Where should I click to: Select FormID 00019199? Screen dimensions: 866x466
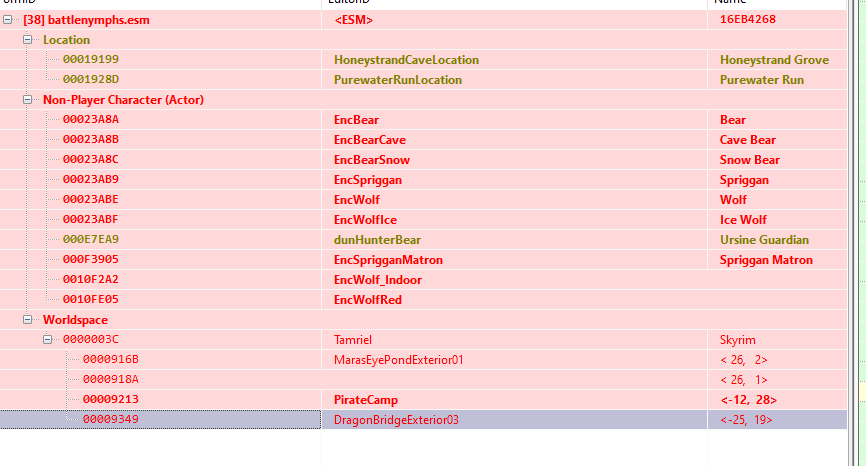click(x=91, y=60)
